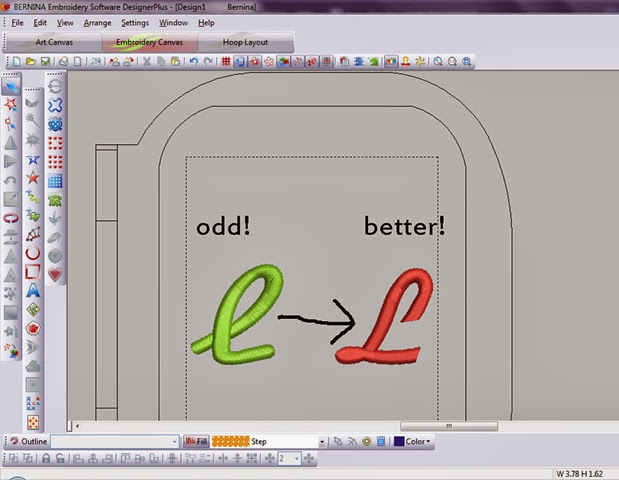
Task: Click the Redo arrow icon
Action: click(208, 62)
